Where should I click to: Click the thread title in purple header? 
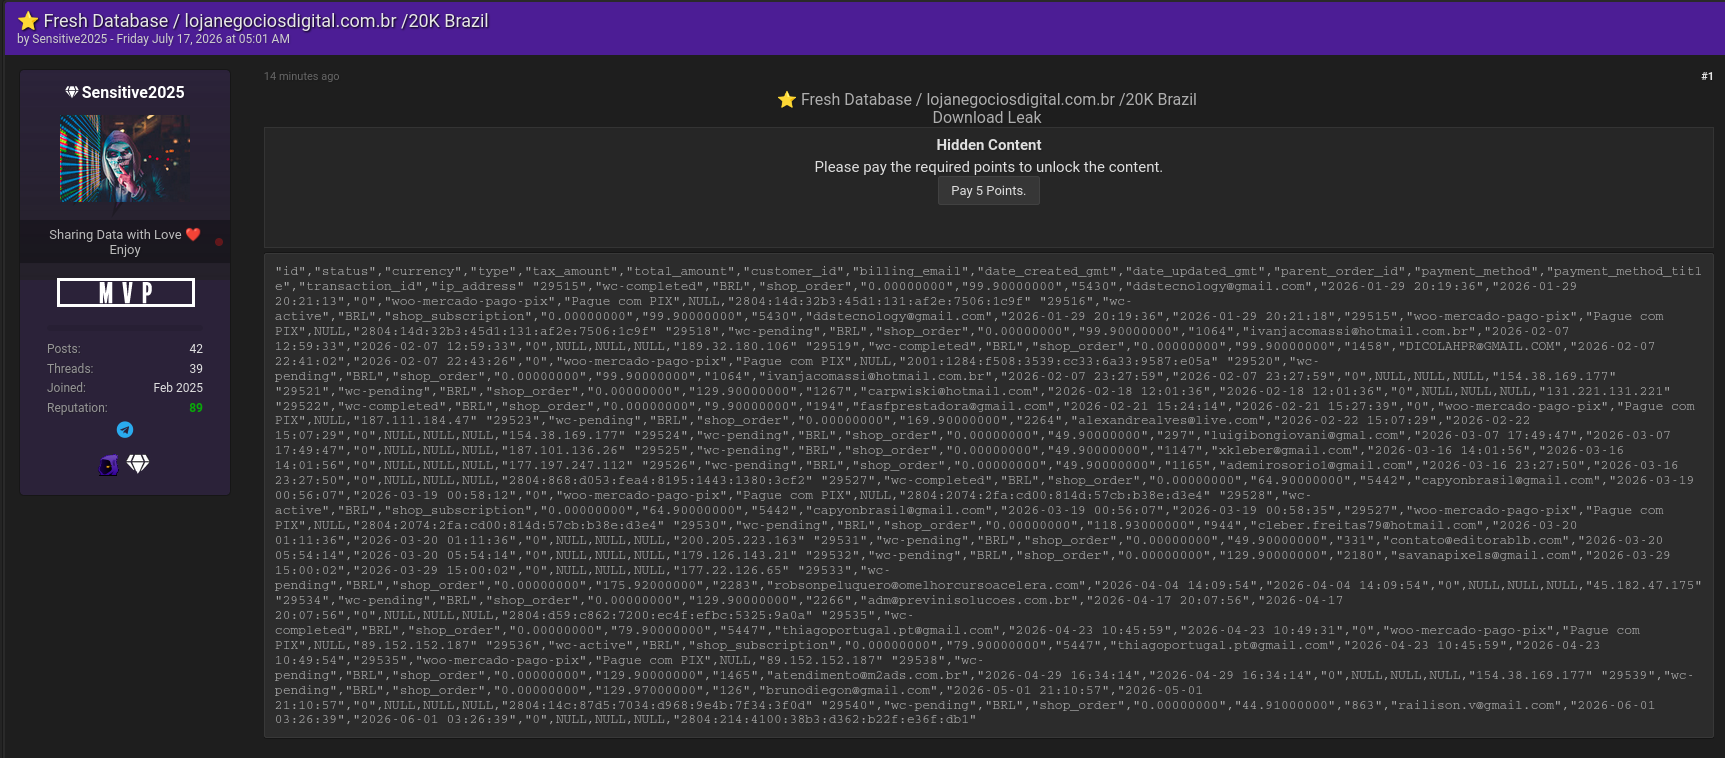click(266, 21)
